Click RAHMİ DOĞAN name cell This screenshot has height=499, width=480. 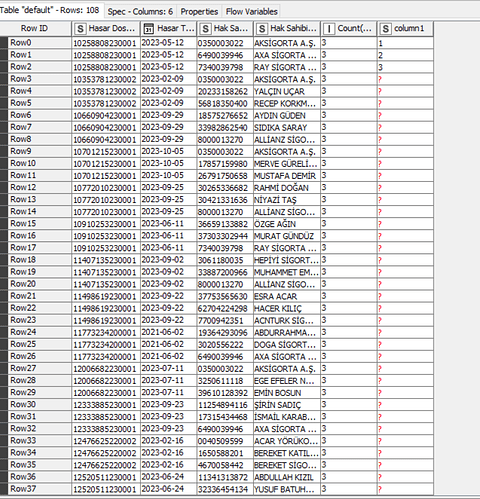tap(287, 188)
